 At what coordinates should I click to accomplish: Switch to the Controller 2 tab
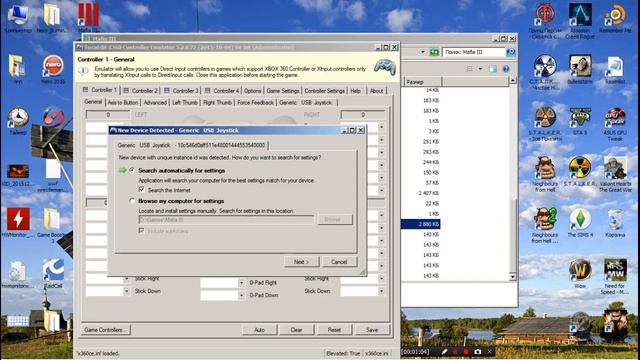pyautogui.click(x=141, y=91)
